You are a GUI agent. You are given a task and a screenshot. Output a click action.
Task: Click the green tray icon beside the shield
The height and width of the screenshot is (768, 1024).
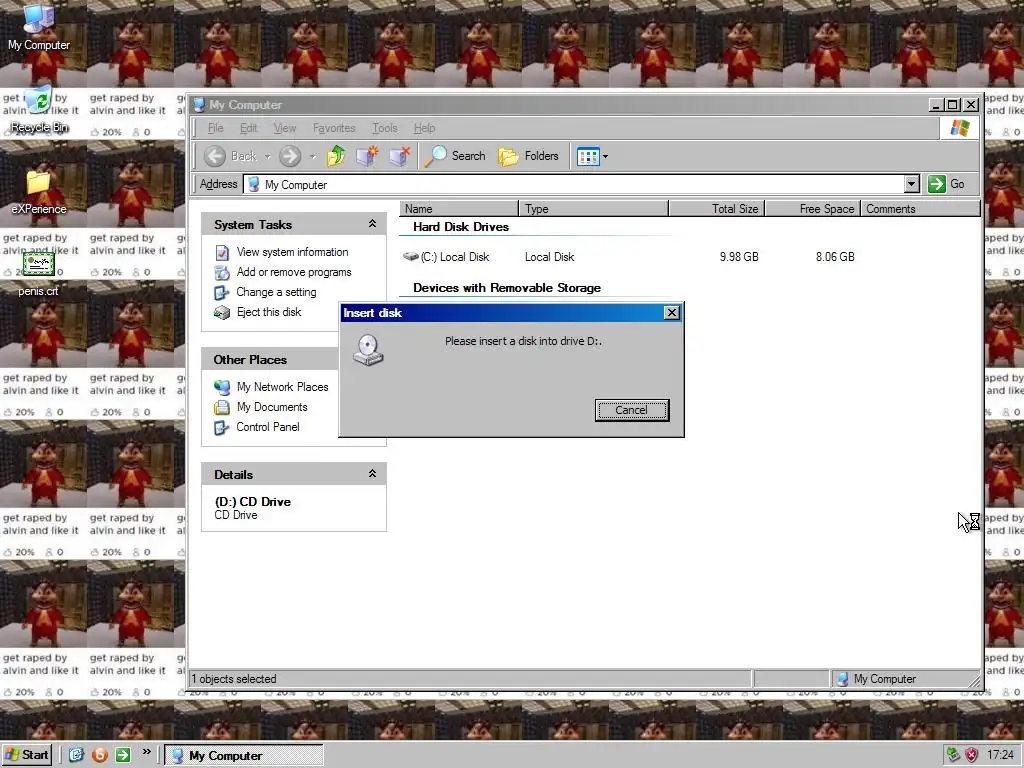tap(953, 755)
